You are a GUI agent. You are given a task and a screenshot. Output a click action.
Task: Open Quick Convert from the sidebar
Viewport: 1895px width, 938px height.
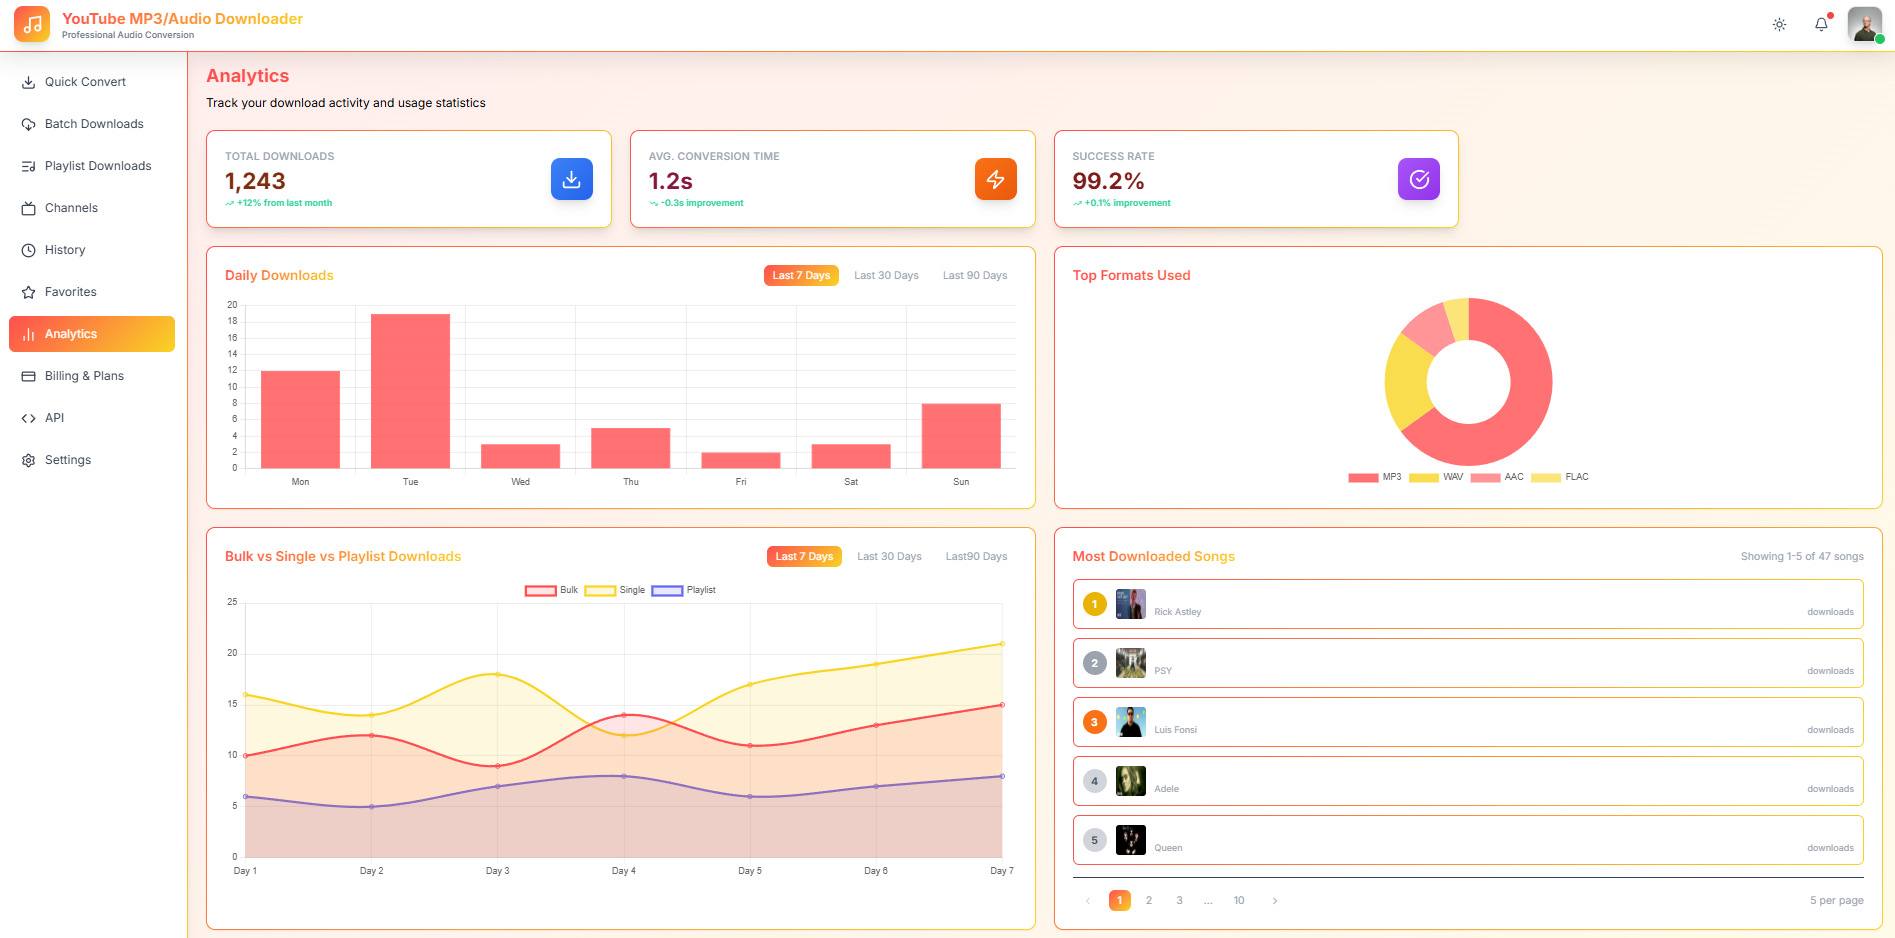pyautogui.click(x=85, y=81)
